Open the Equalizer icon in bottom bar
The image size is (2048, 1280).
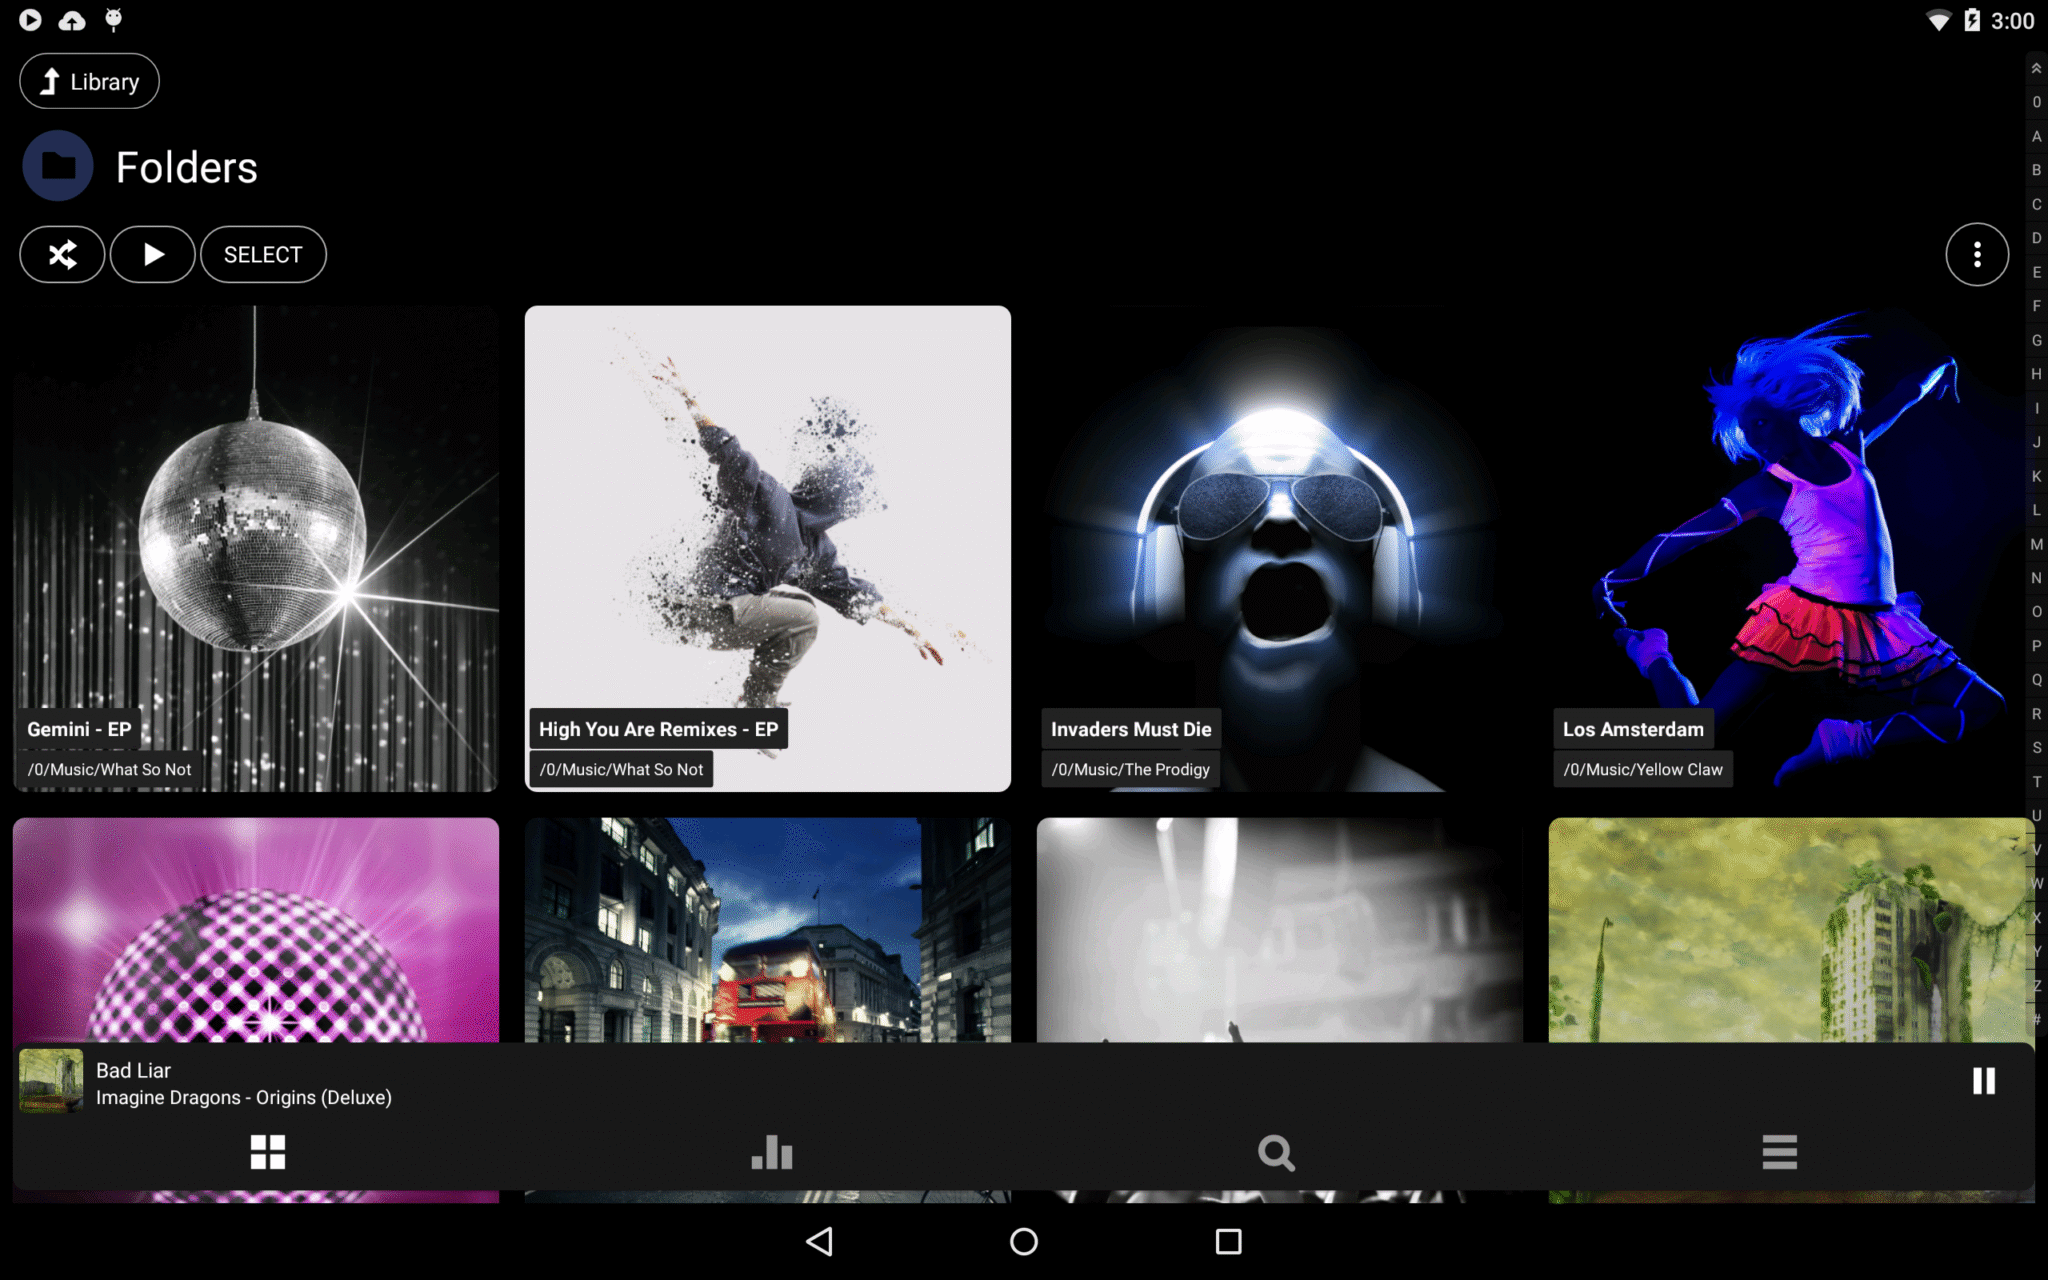coord(773,1153)
